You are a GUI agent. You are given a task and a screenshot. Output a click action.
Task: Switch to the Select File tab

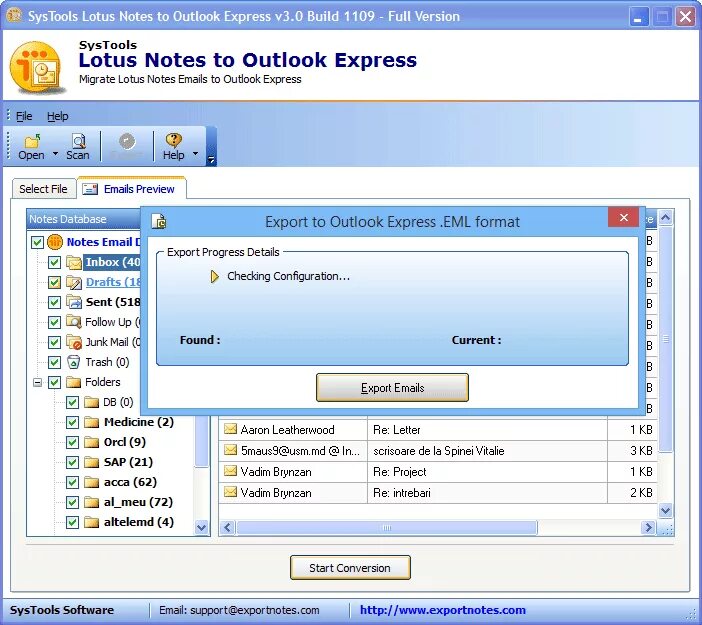tap(43, 189)
